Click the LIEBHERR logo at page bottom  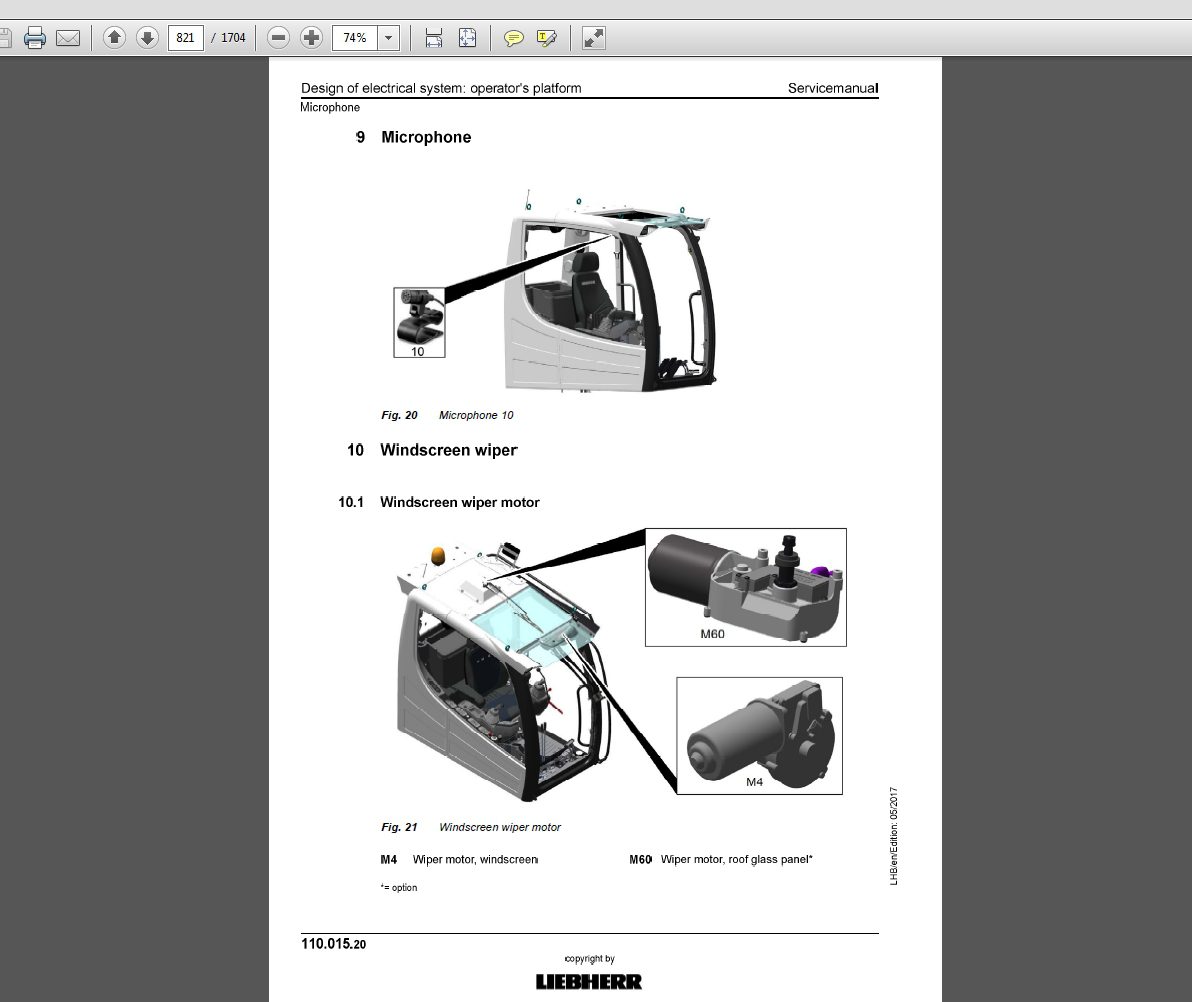(588, 981)
